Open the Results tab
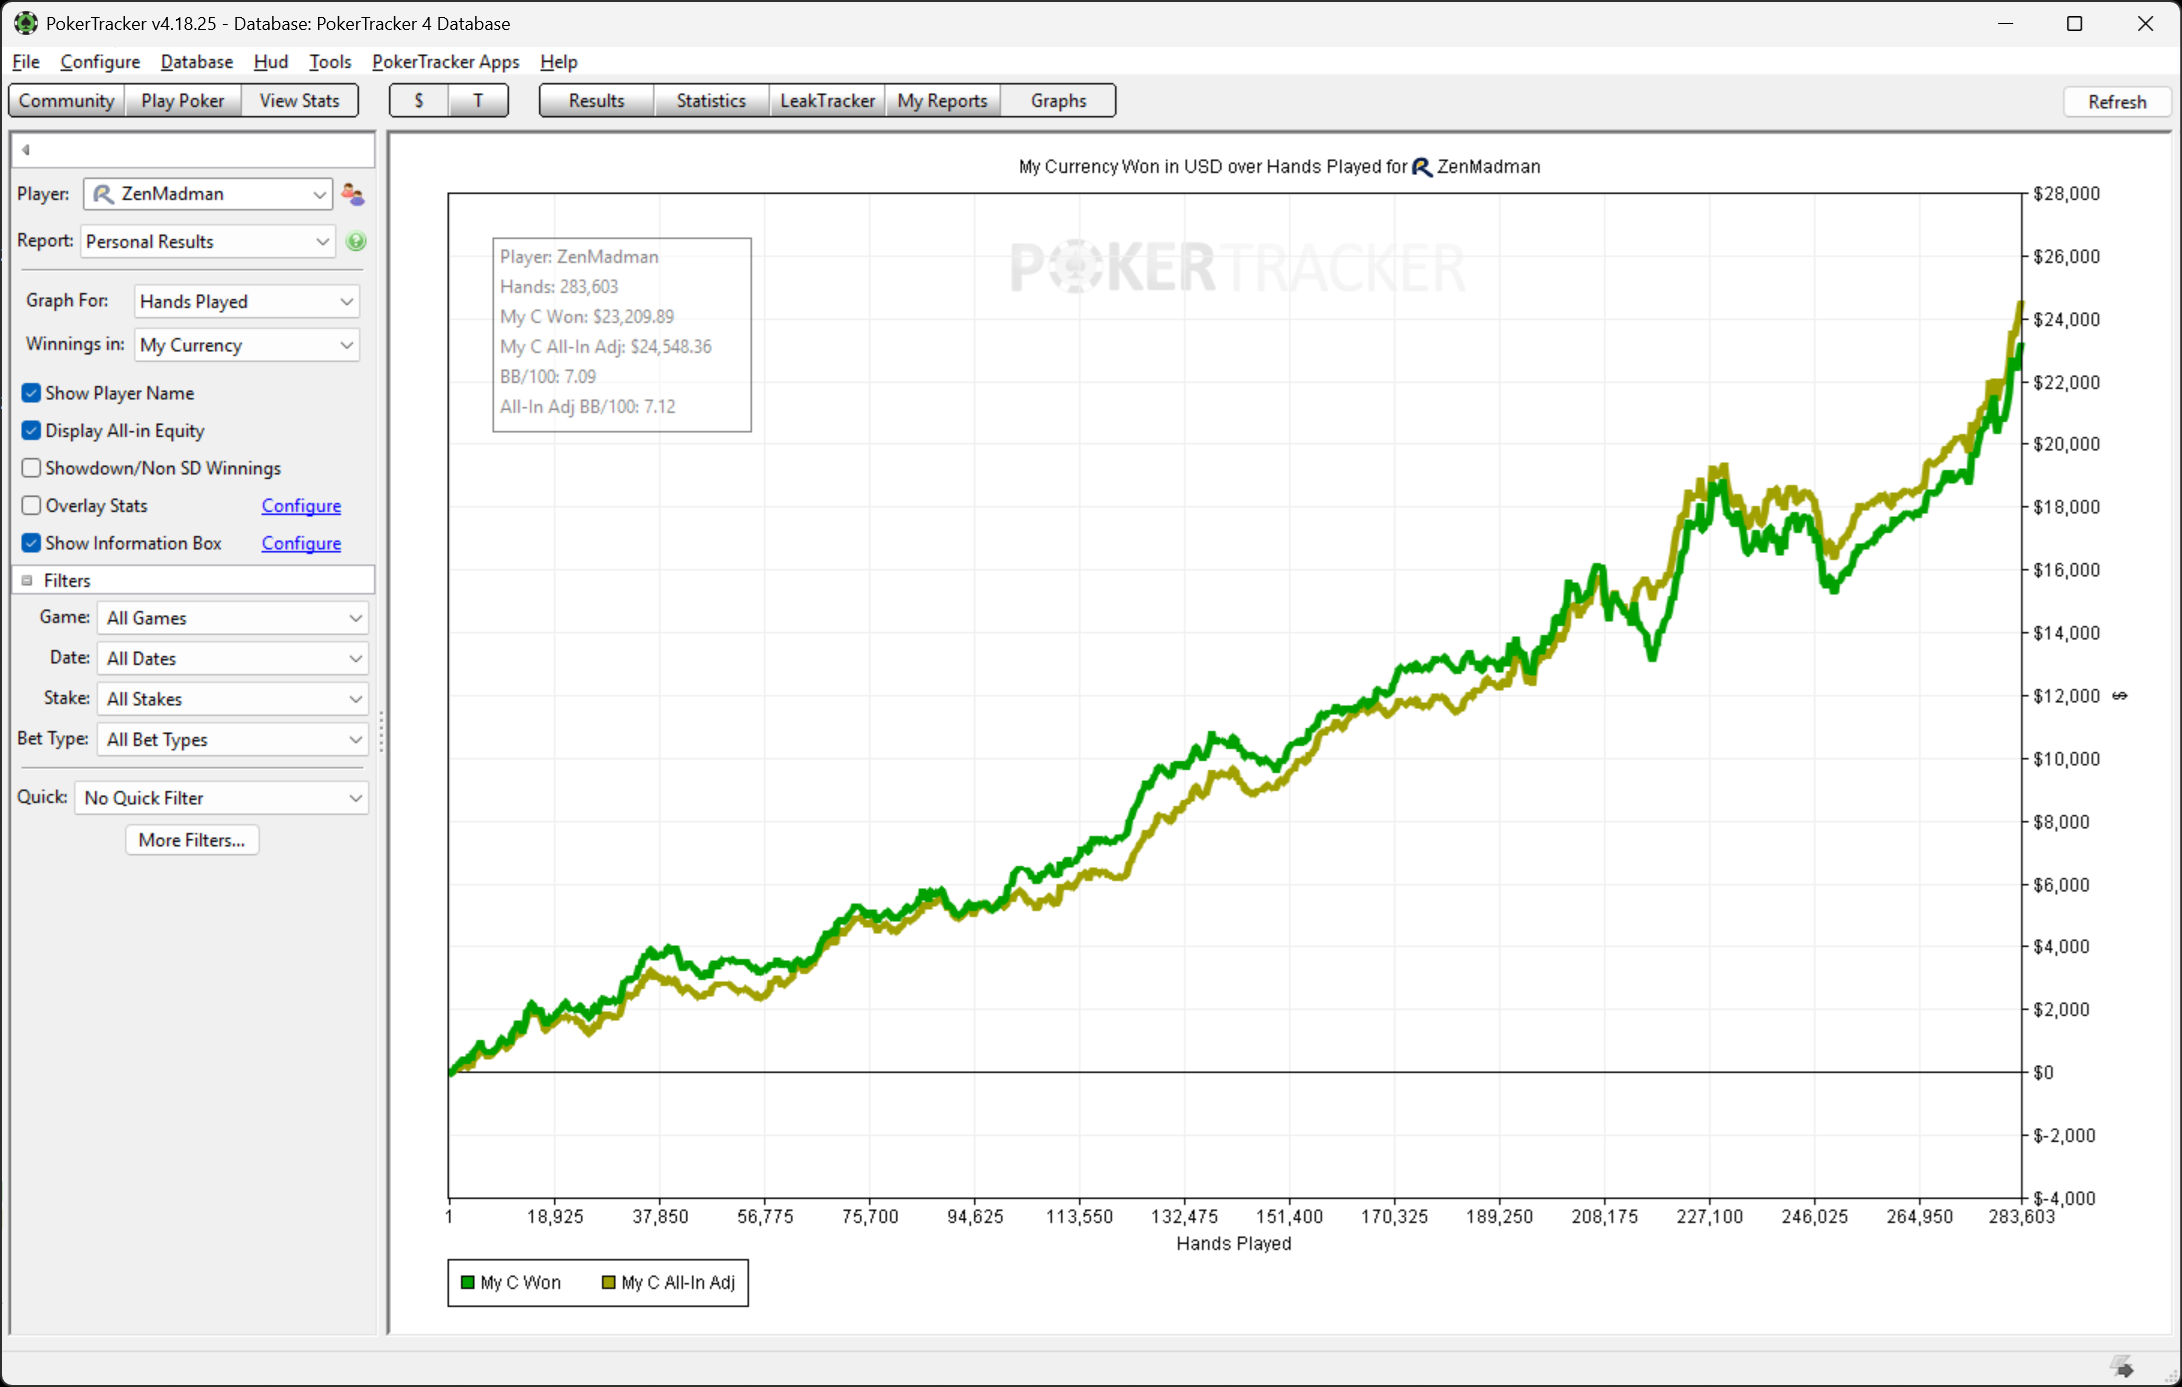This screenshot has width=2182, height=1387. click(597, 101)
